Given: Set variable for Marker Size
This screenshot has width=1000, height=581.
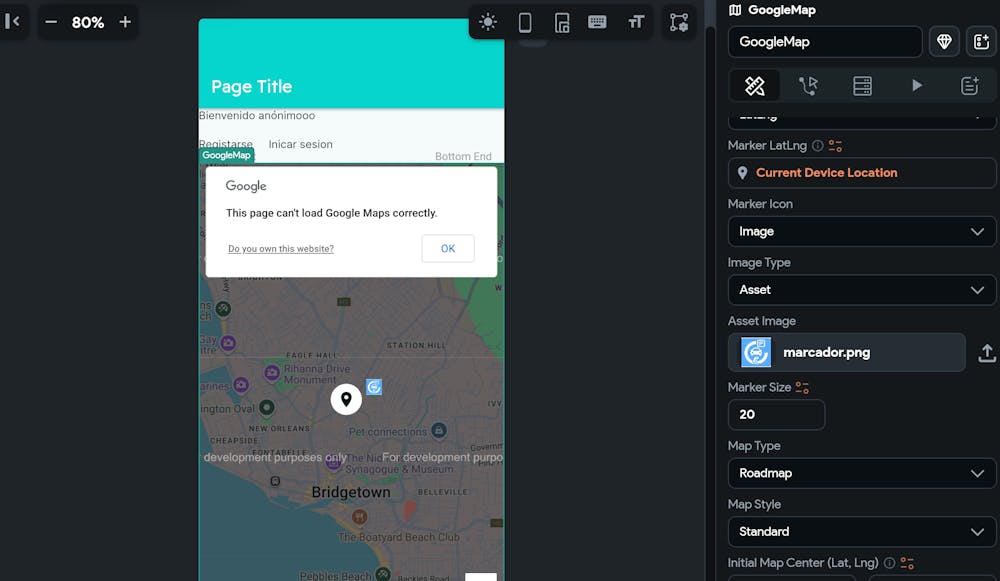Looking at the screenshot, I should [802, 388].
